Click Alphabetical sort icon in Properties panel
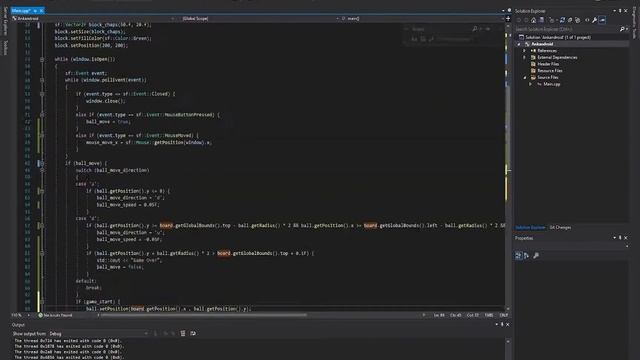The image size is (640, 360). 527,256
